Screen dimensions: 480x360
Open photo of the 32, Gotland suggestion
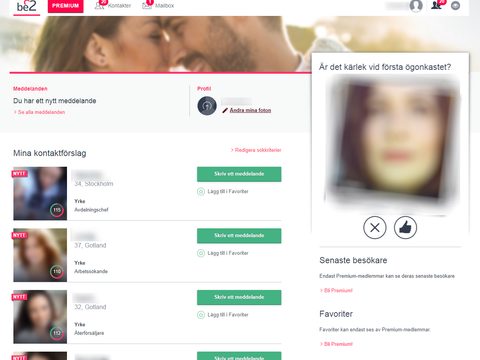[x=40, y=317]
